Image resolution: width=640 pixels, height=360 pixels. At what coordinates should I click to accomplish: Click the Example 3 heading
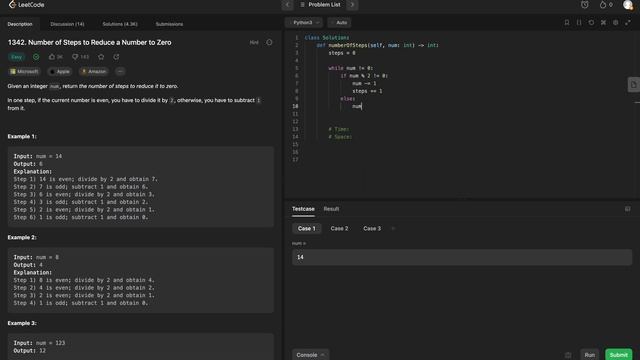coord(22,323)
